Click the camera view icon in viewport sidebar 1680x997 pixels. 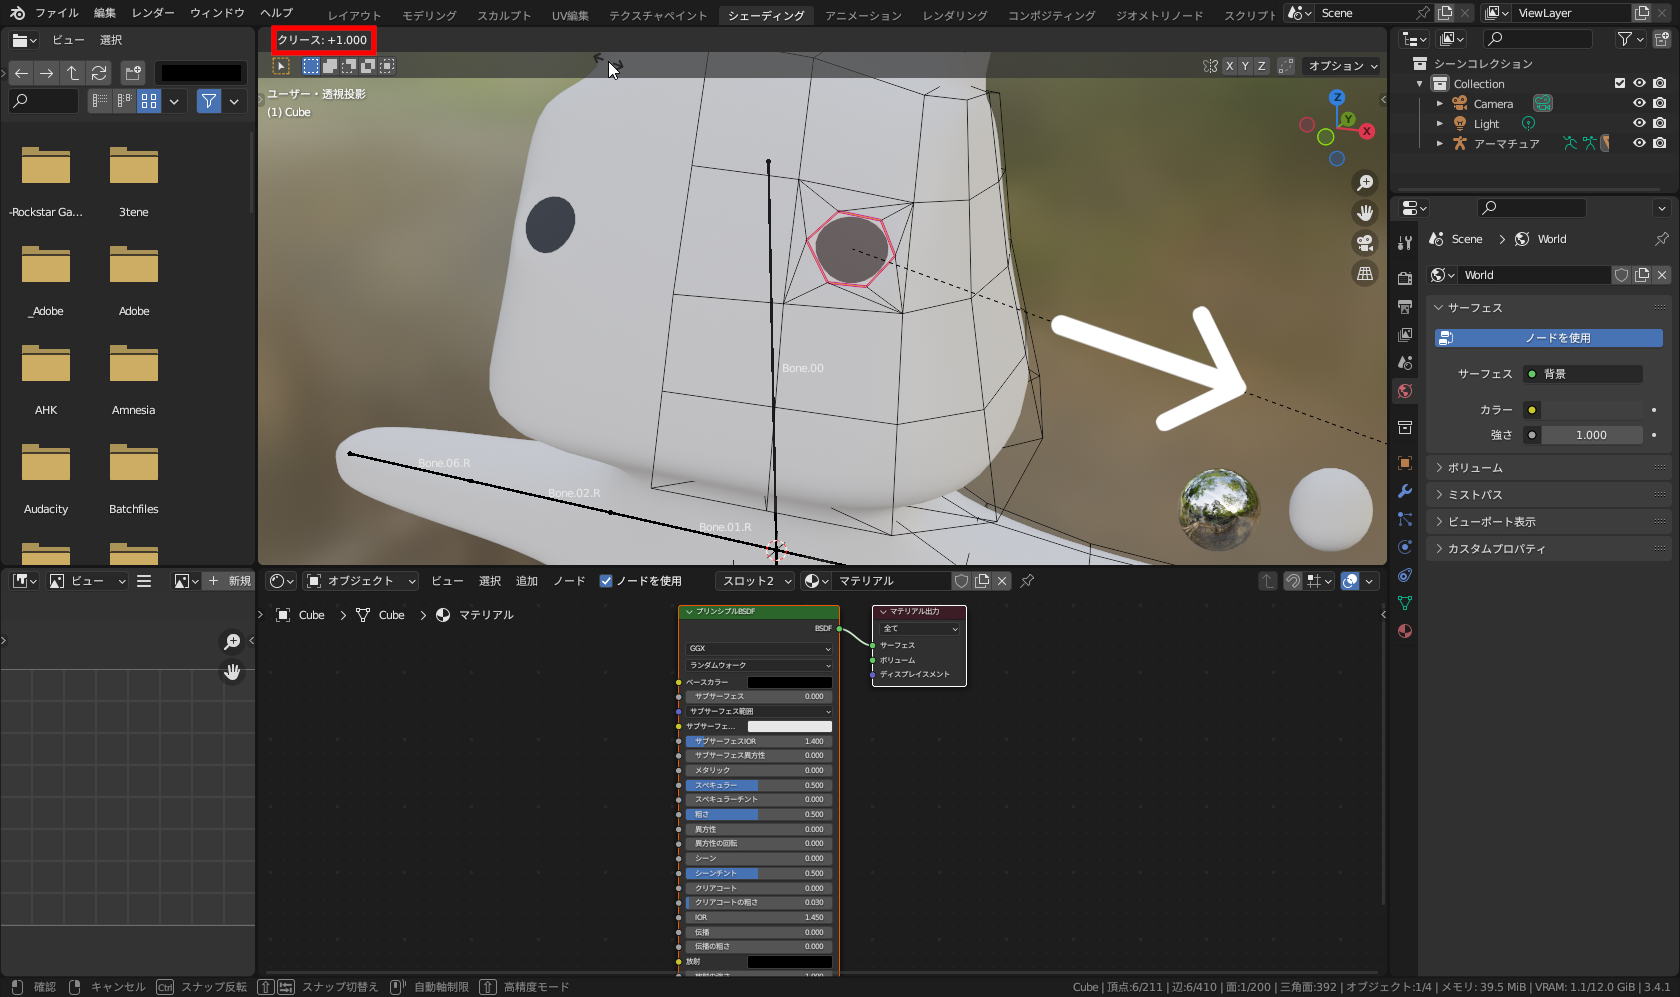point(1365,242)
